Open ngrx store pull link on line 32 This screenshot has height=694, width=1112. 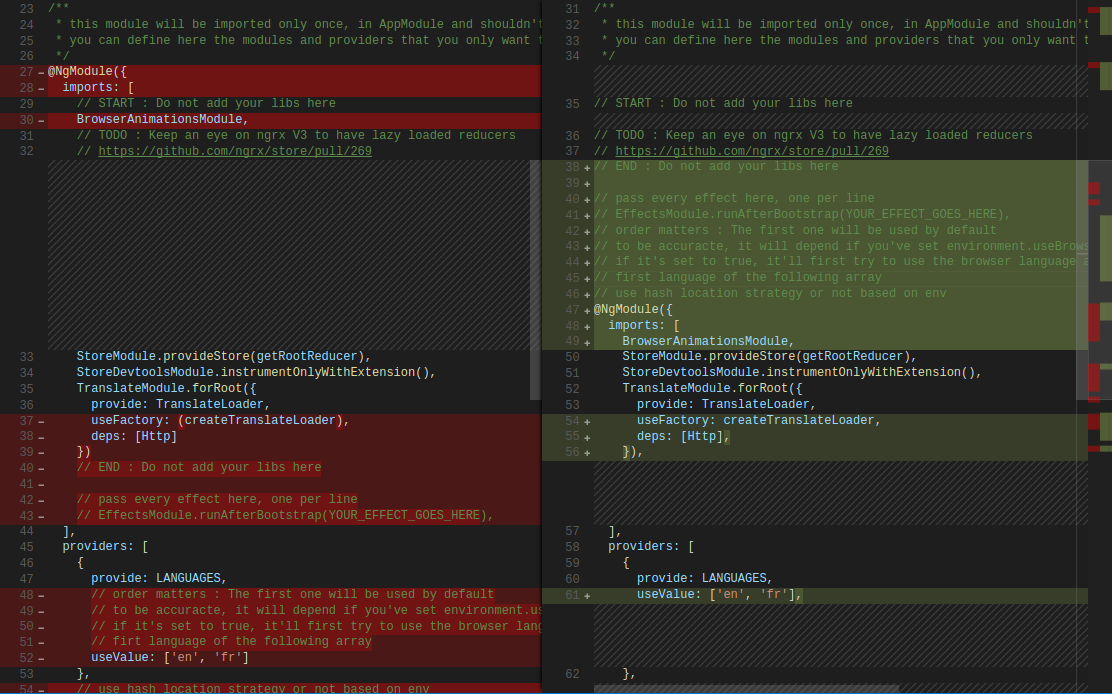[235, 151]
